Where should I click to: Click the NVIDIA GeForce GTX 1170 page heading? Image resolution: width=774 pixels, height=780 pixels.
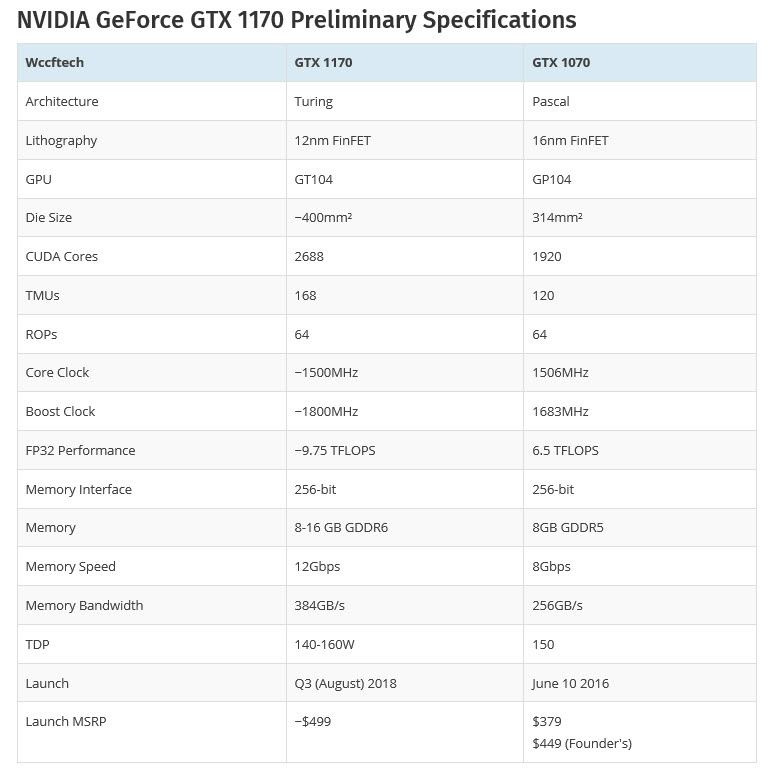[x=296, y=19]
